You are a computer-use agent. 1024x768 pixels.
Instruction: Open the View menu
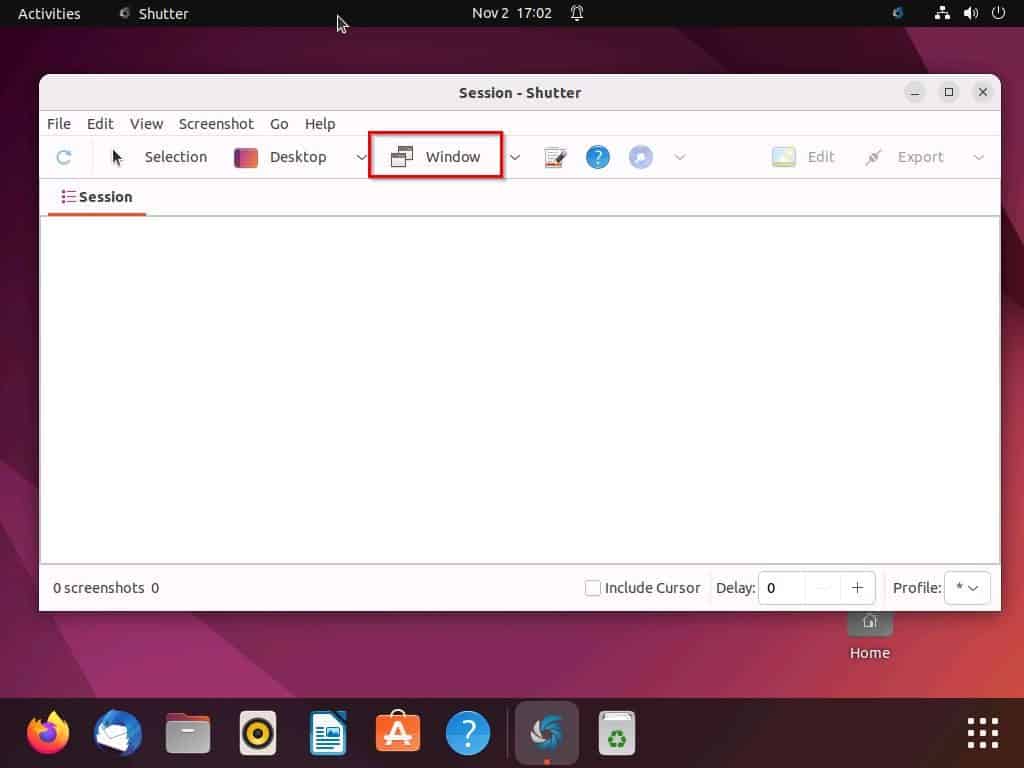pos(146,123)
